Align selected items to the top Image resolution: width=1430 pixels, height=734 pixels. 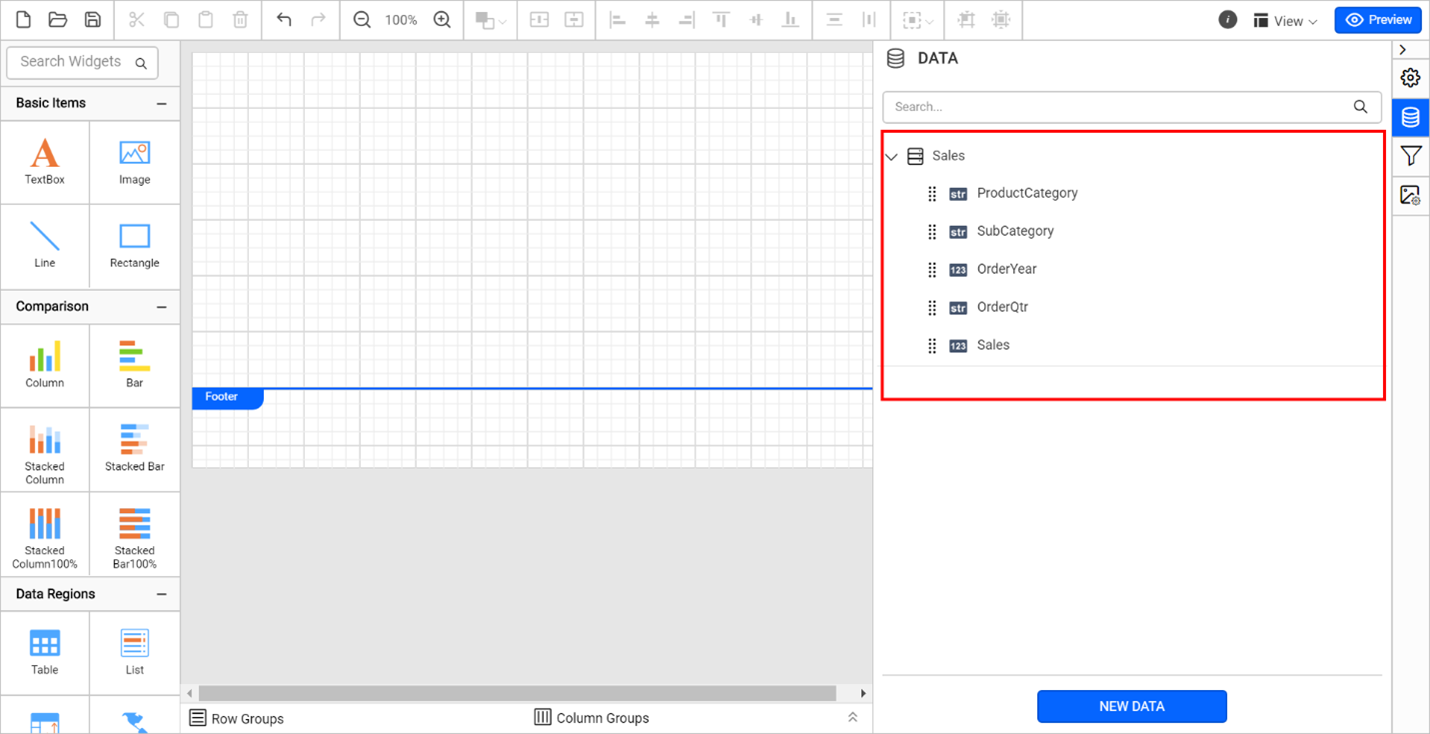click(x=721, y=20)
